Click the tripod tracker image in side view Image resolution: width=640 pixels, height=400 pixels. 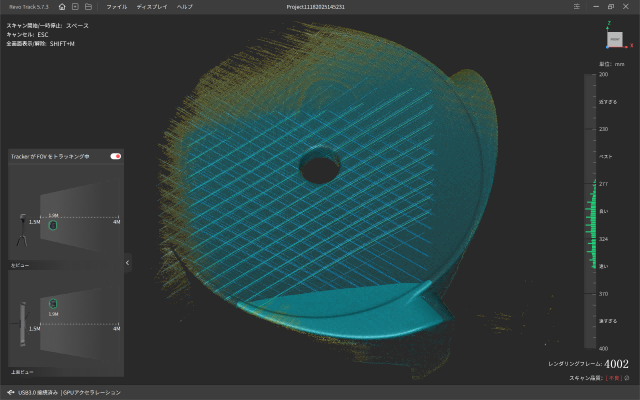coord(22,230)
